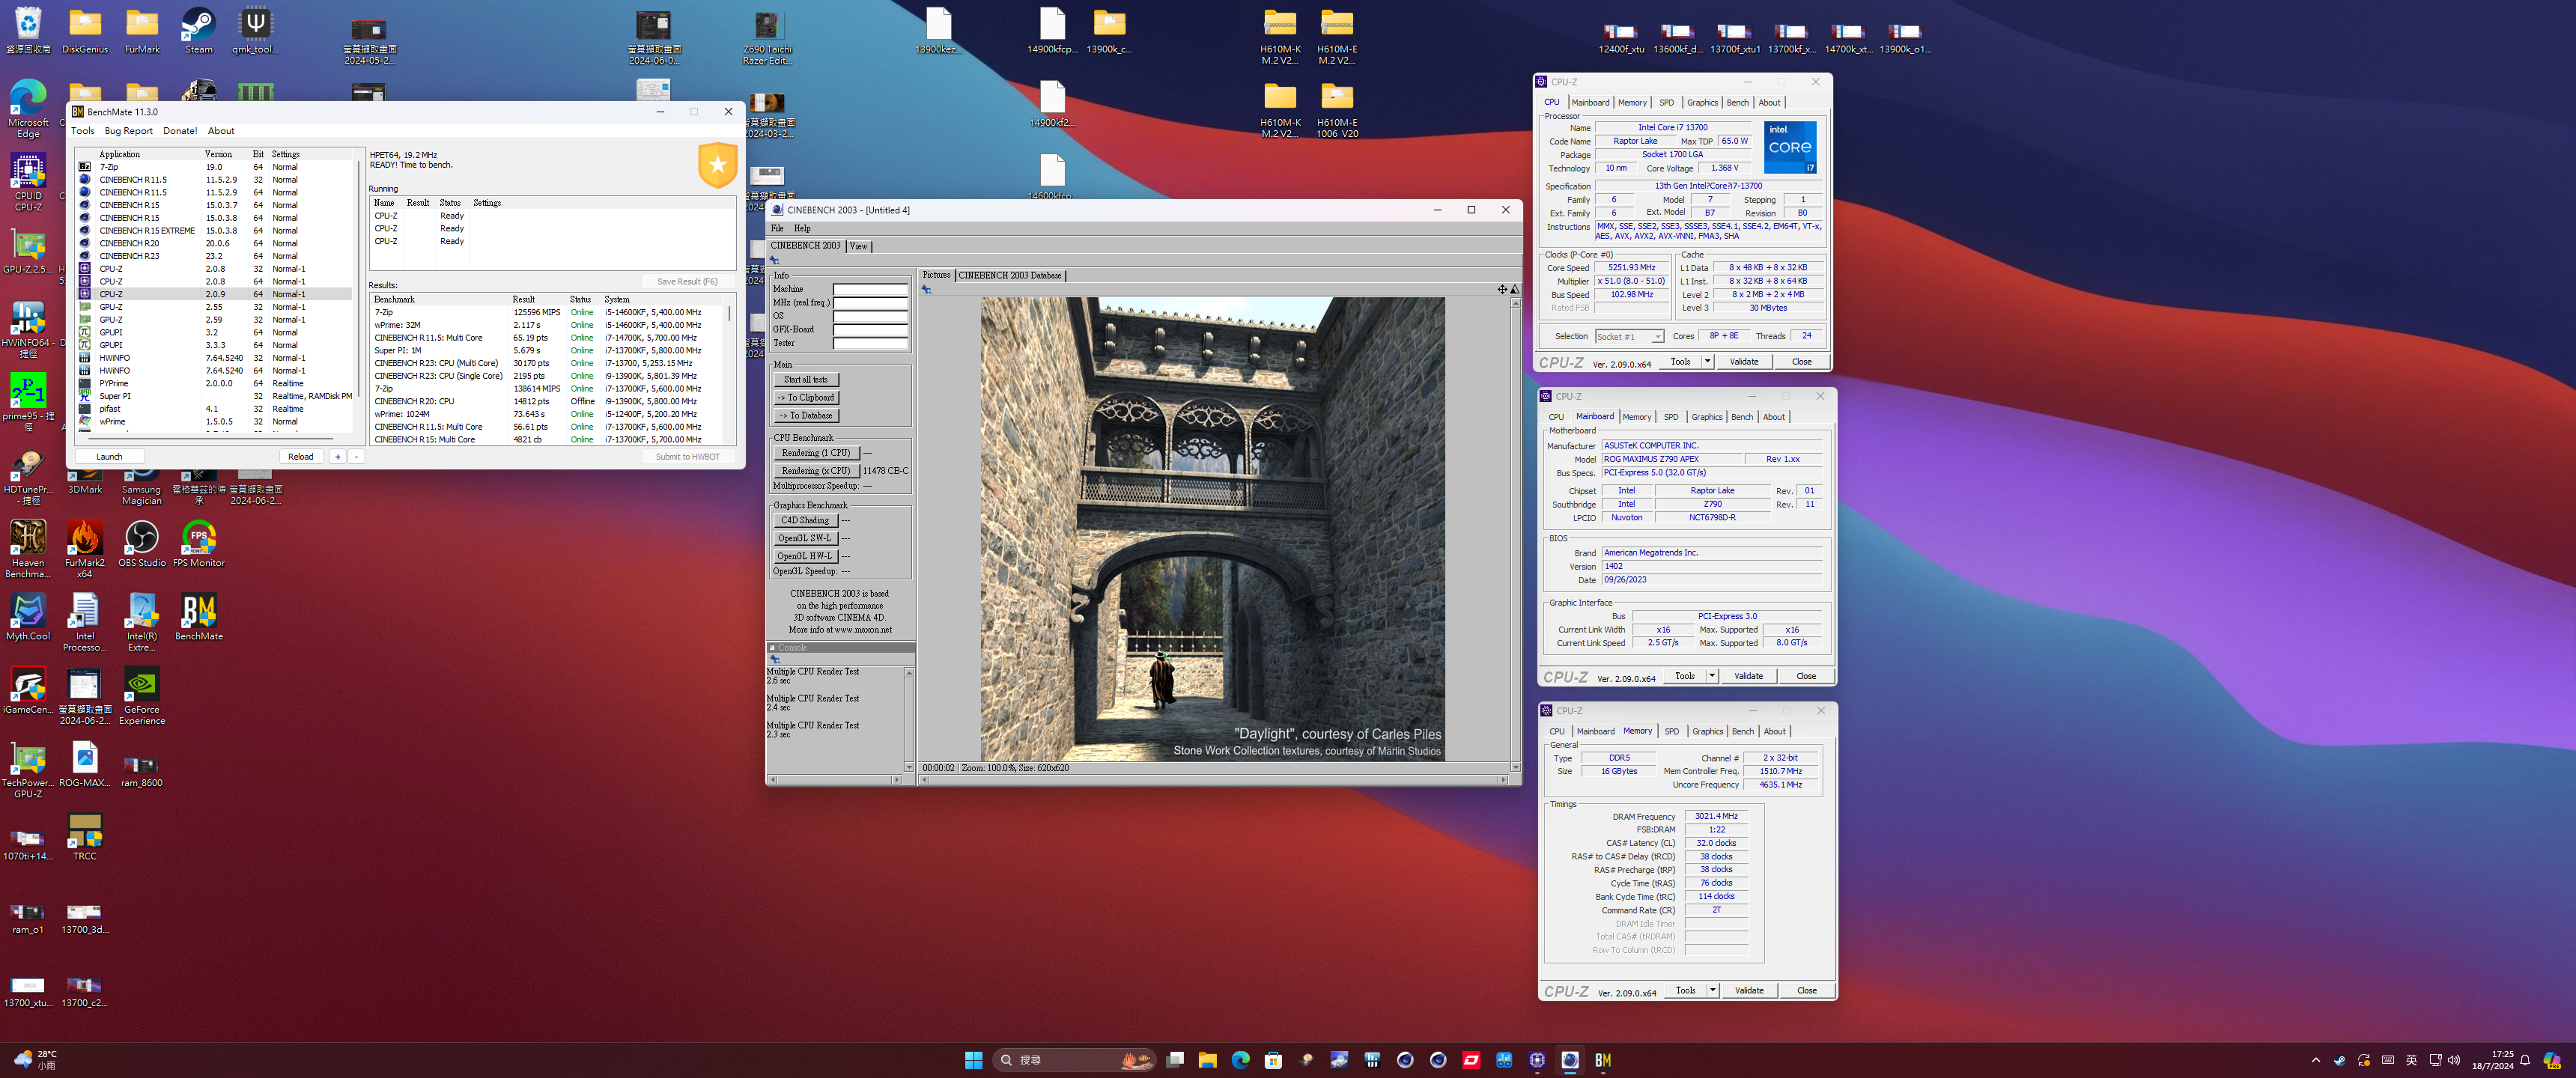2576x1078 pixels.
Task: Click the Cinebench picture horizontal scrollbar
Action: (1214, 780)
